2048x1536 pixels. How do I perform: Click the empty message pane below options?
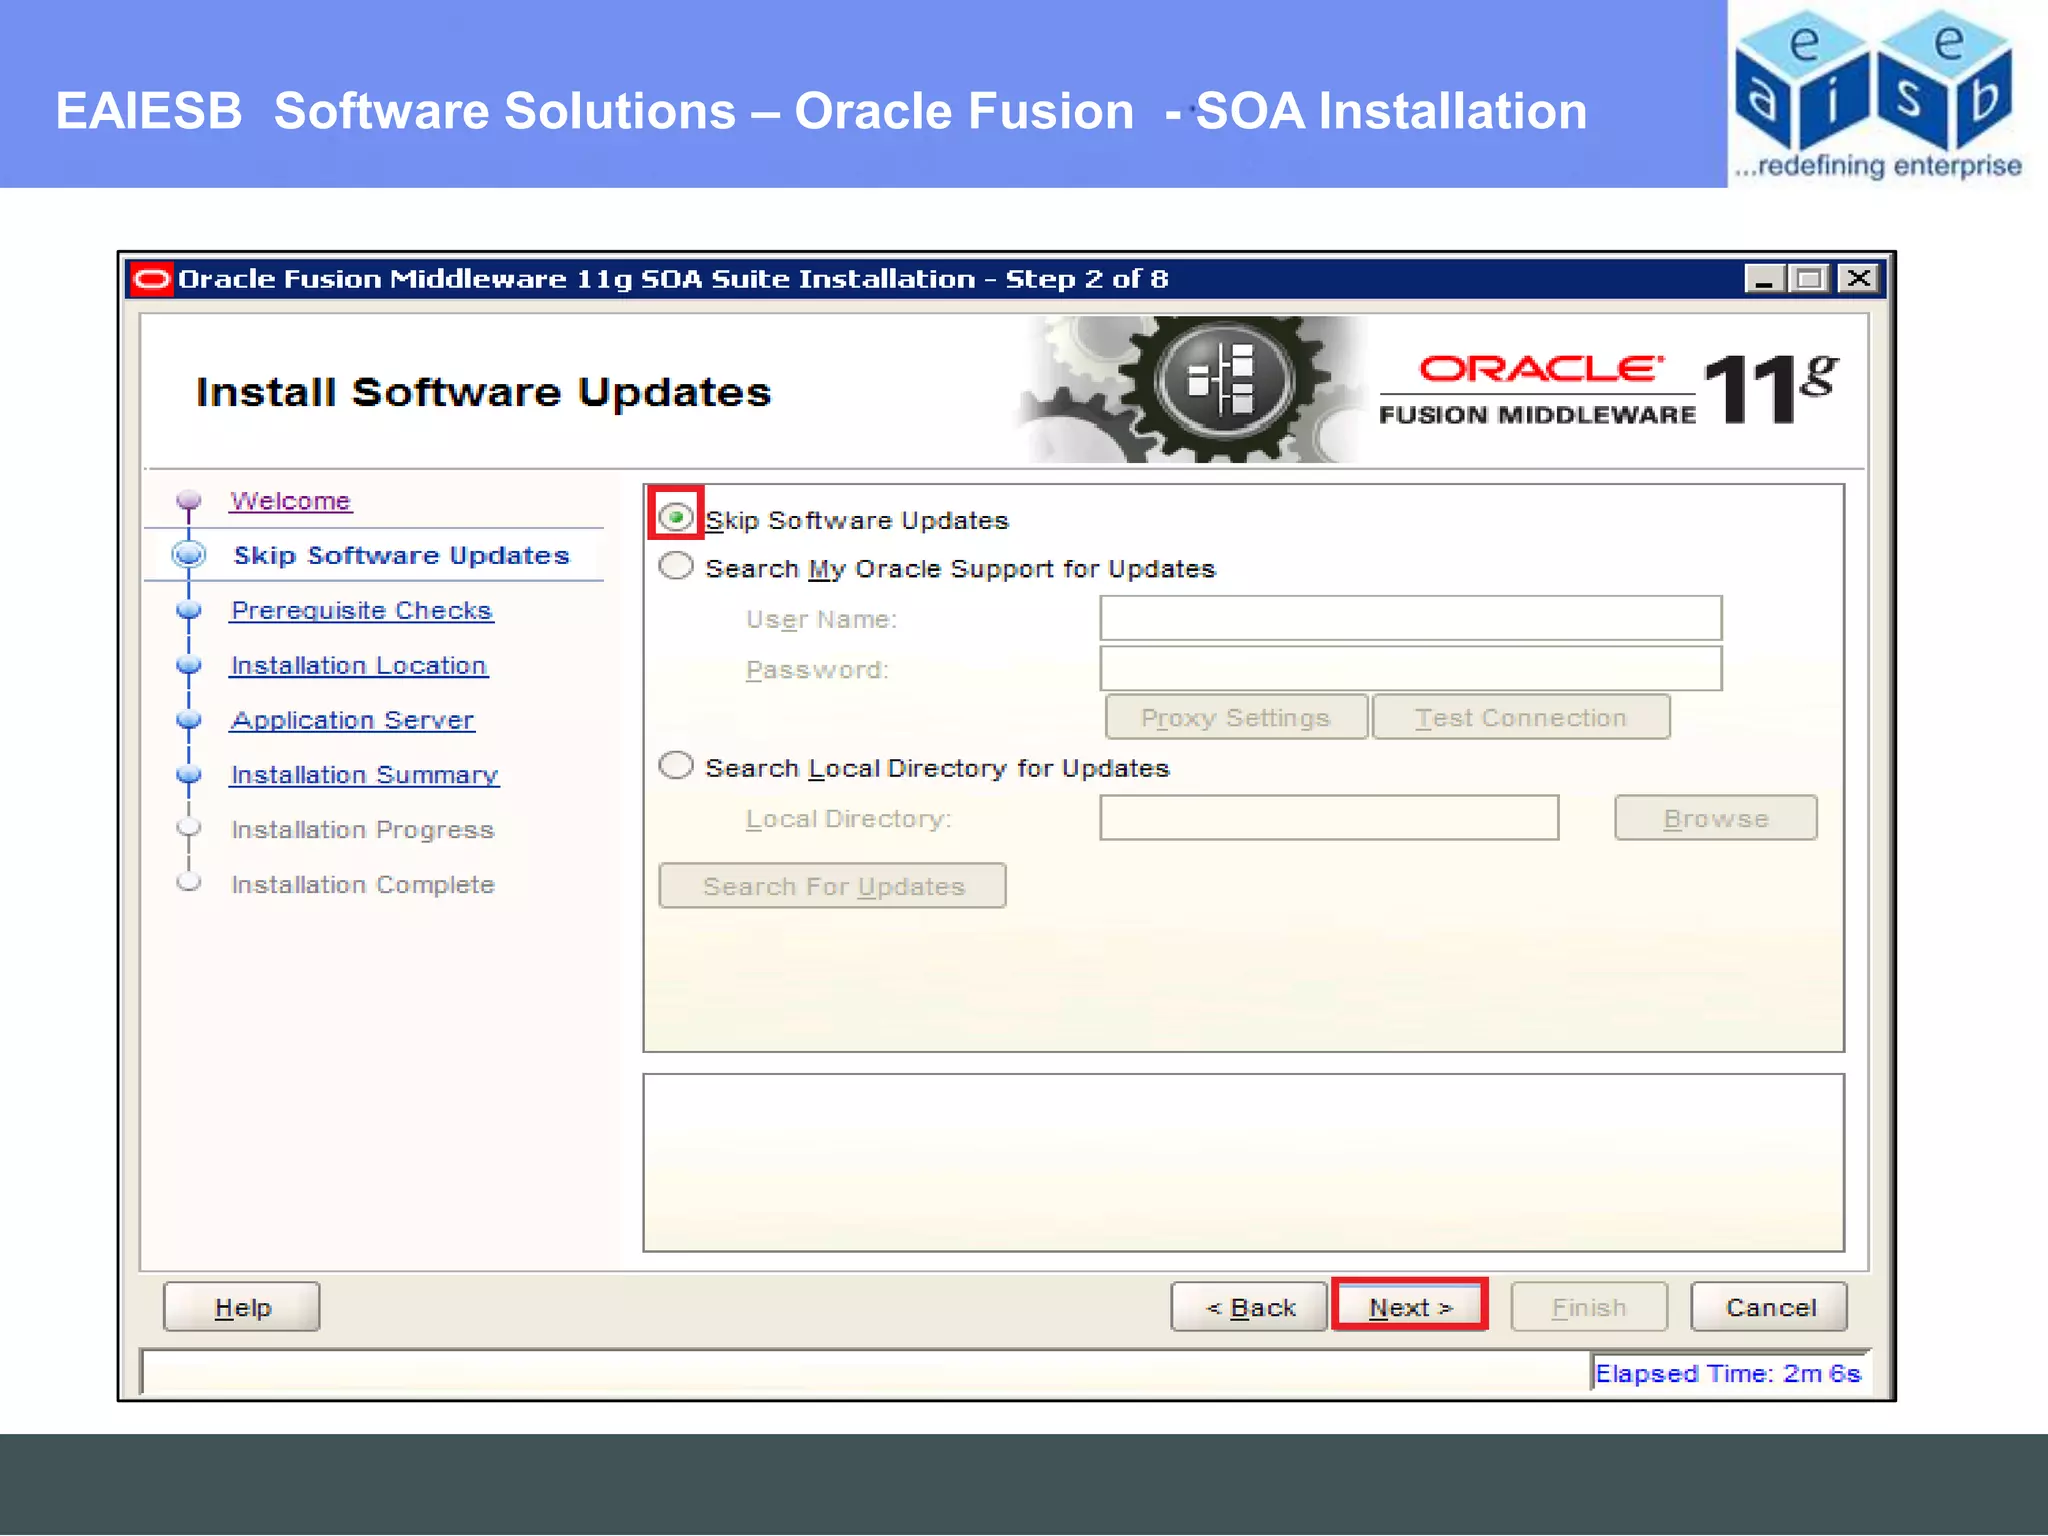[x=1243, y=1162]
